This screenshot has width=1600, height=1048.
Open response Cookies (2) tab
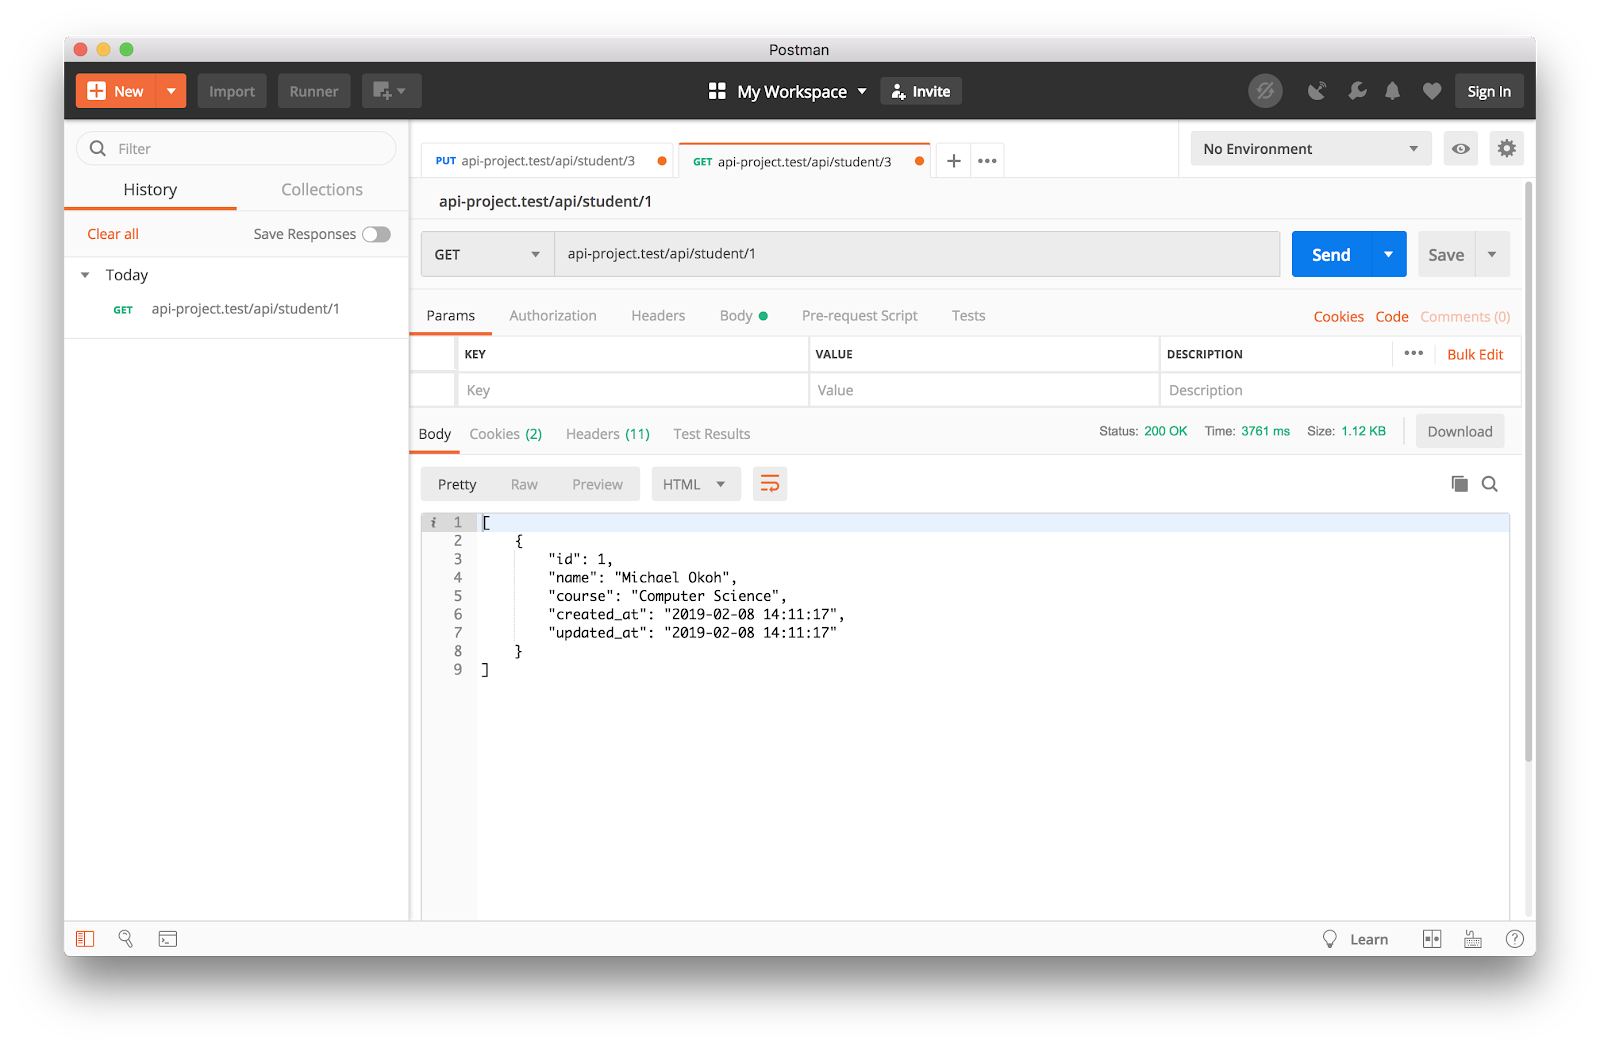506,434
